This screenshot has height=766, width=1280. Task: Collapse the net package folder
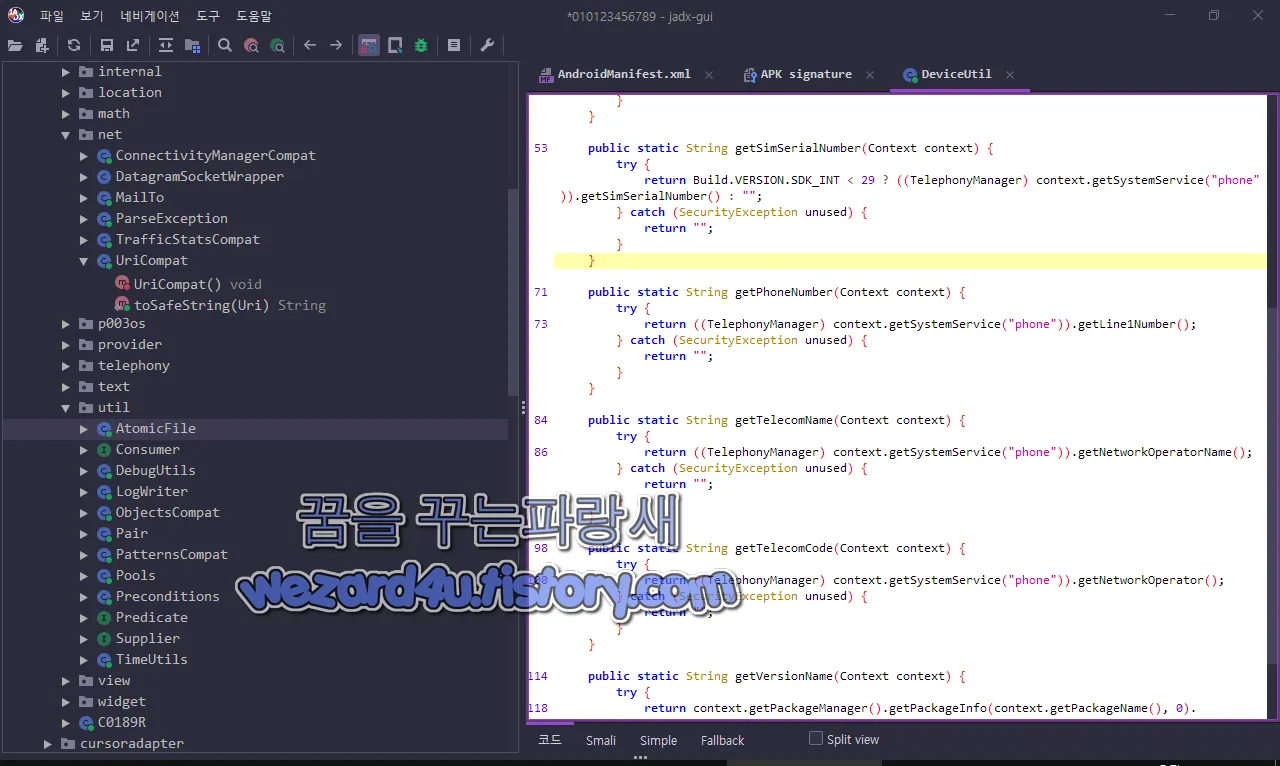coord(66,134)
